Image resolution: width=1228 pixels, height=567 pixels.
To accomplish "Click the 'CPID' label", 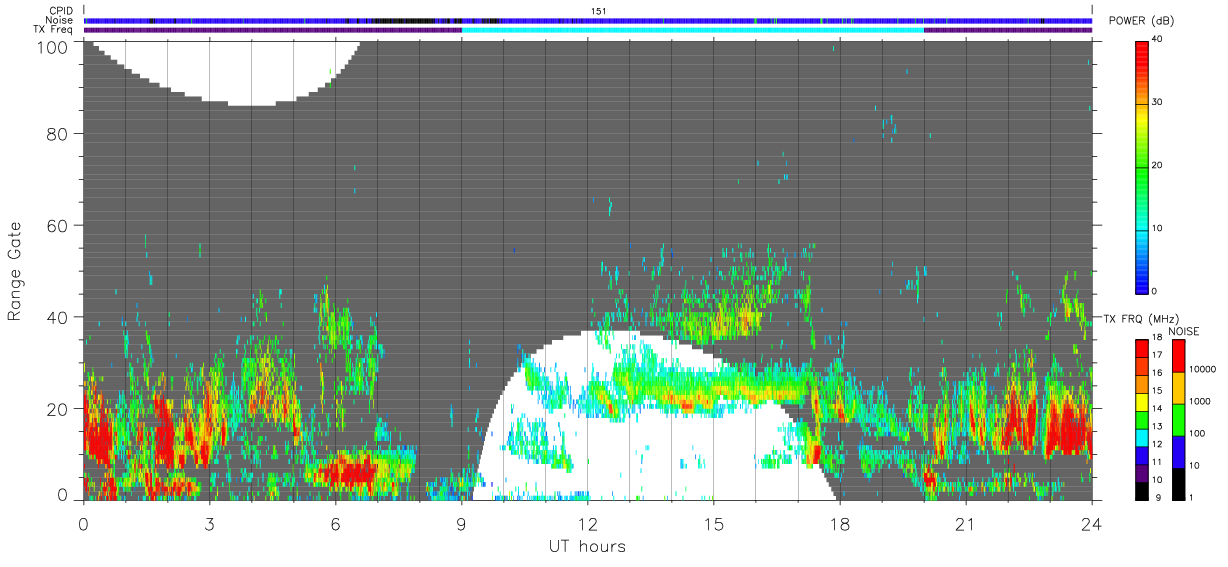I will tap(62, 10).
